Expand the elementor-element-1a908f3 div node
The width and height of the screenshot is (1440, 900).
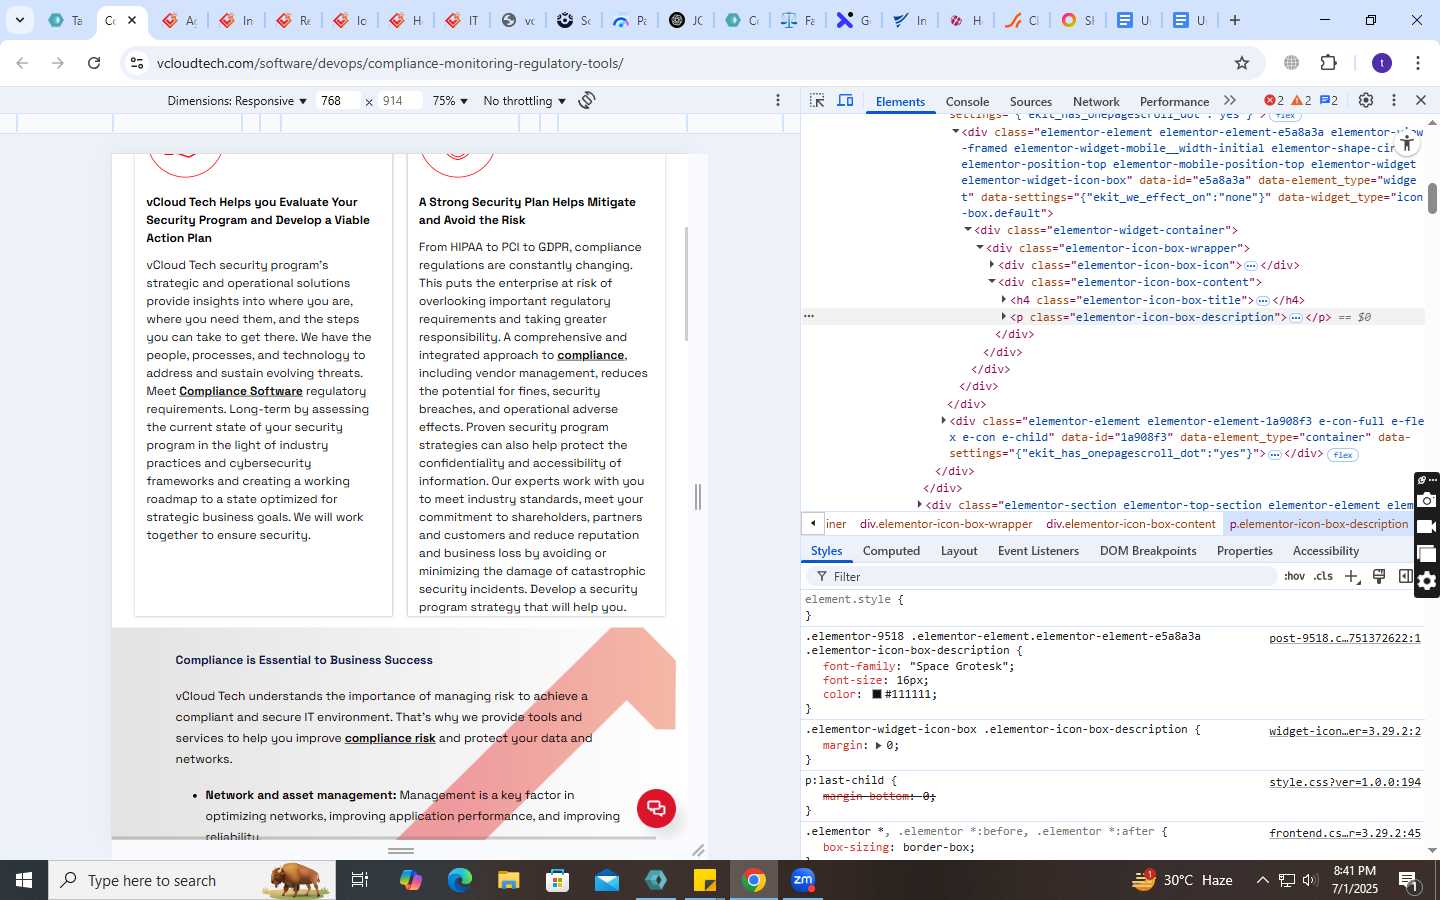(944, 421)
